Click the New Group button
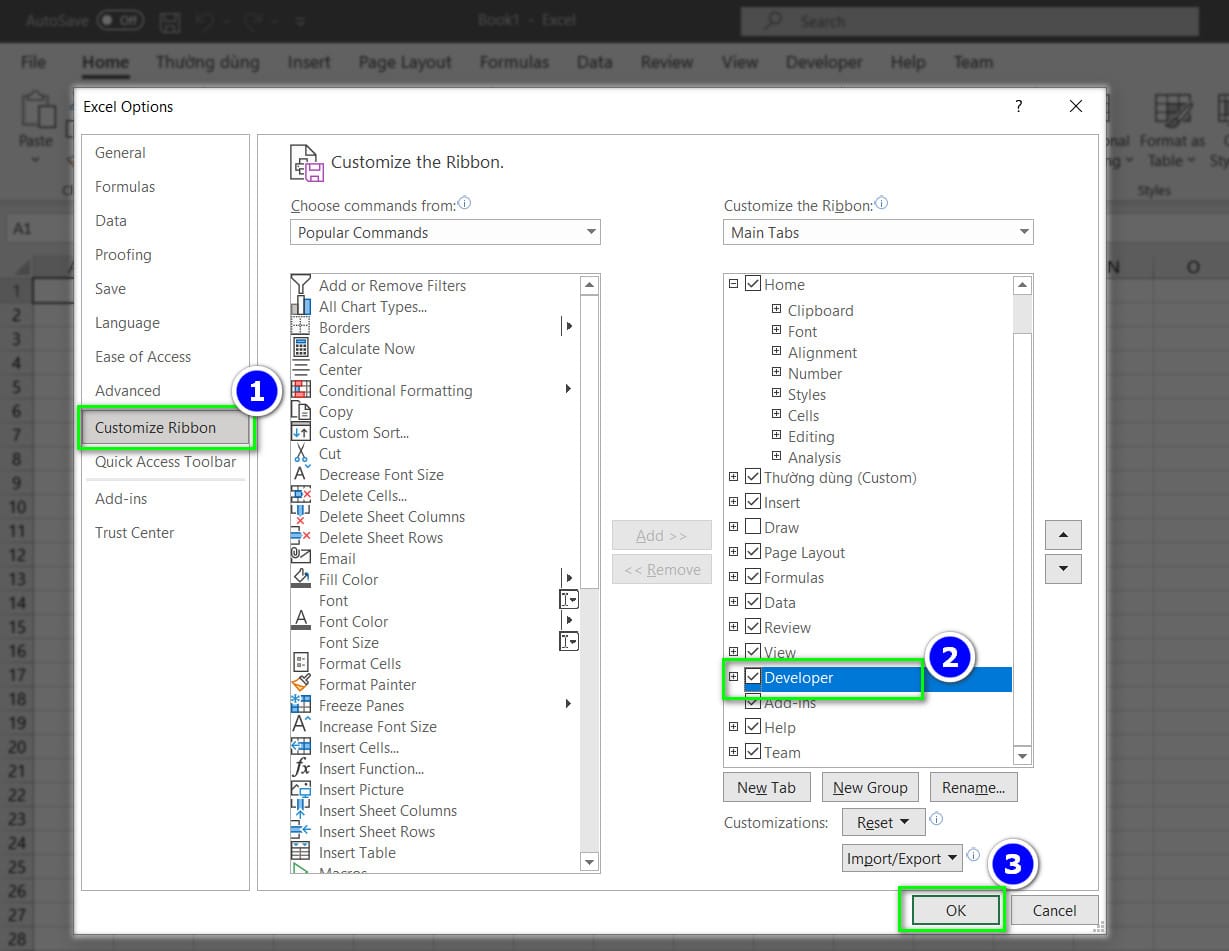 tap(870, 787)
